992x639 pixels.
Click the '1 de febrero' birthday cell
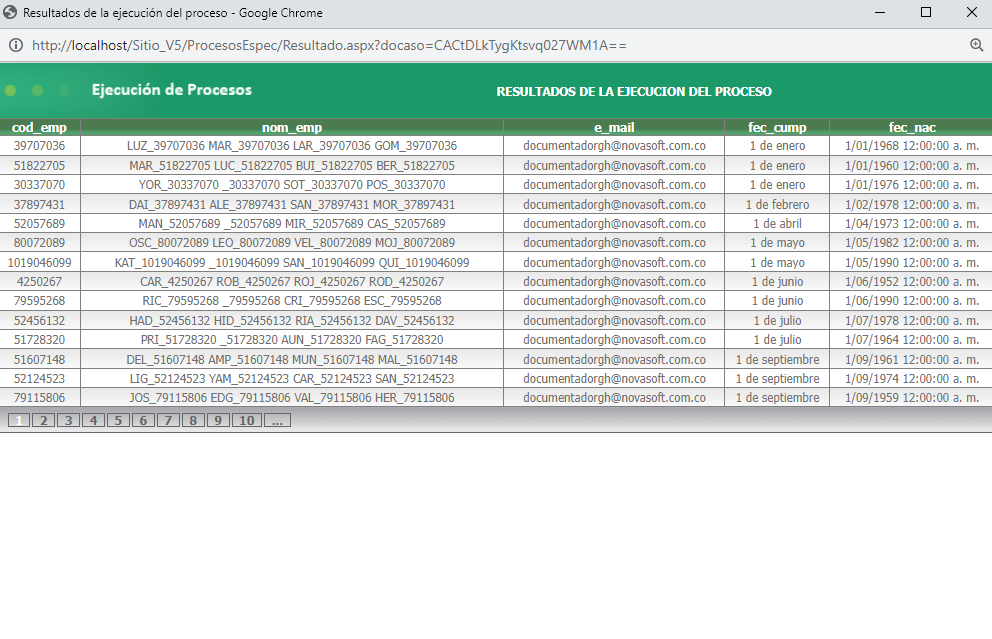777,204
